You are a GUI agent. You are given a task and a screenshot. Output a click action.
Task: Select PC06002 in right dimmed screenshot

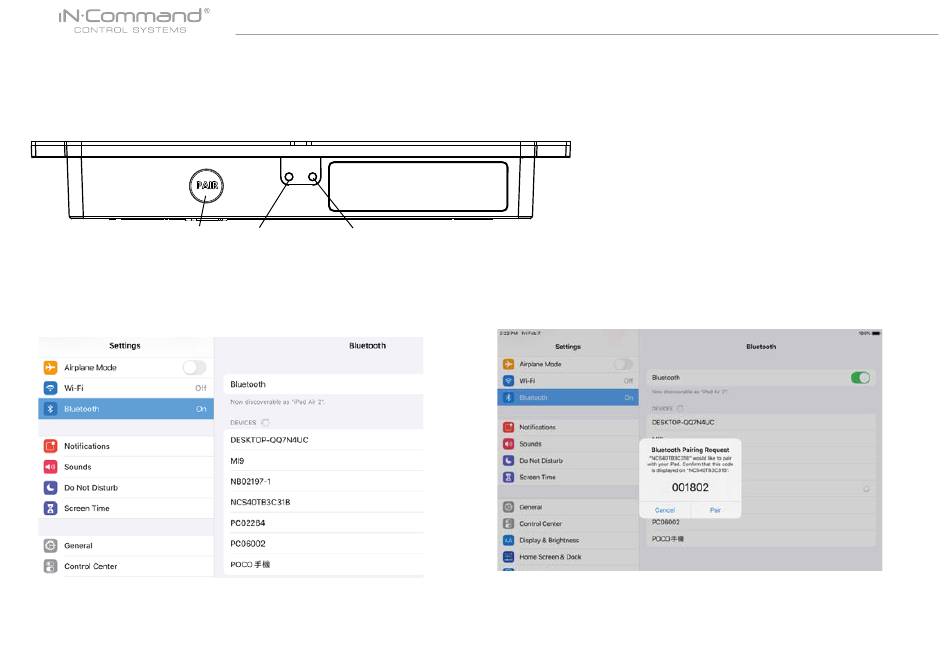pyautogui.click(x=760, y=522)
